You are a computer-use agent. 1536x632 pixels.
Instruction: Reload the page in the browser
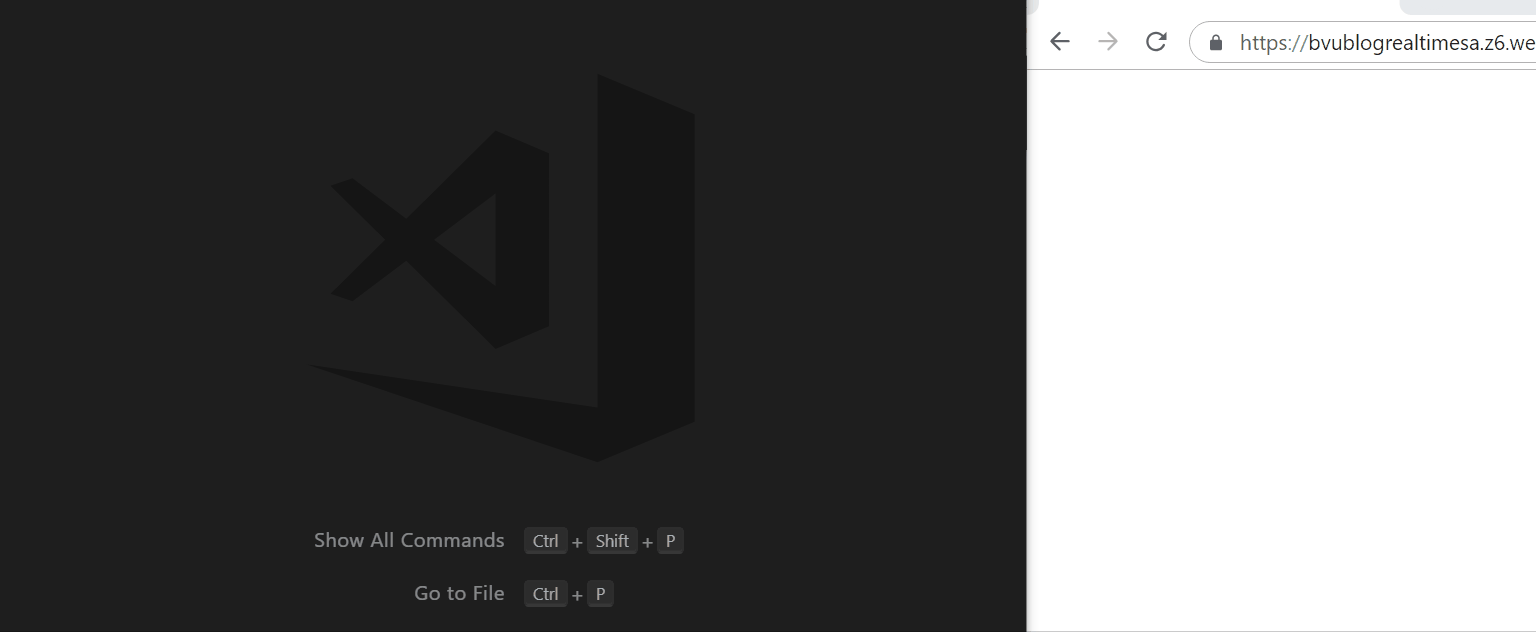pos(1156,41)
